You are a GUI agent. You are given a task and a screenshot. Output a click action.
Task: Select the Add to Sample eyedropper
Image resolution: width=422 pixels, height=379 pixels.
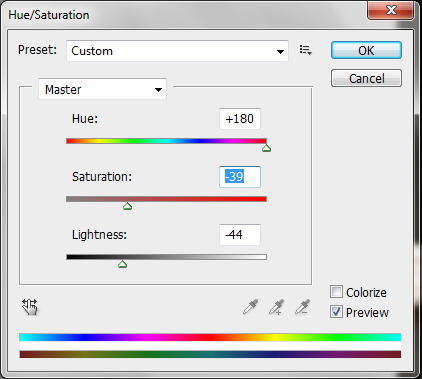point(277,307)
